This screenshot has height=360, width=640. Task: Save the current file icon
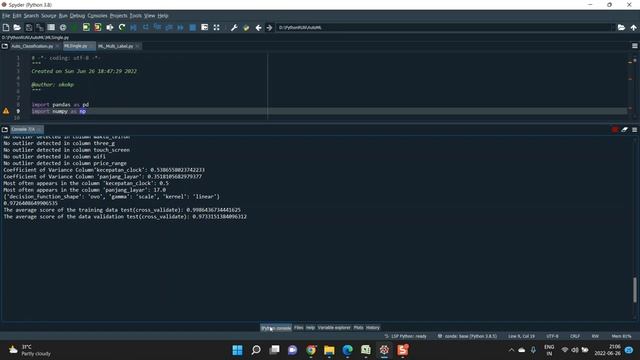[x=29, y=27]
